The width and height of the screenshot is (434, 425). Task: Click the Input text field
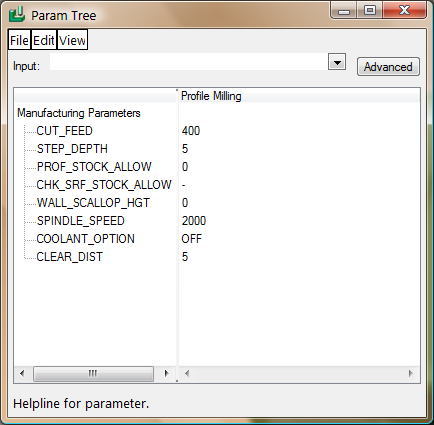point(188,62)
